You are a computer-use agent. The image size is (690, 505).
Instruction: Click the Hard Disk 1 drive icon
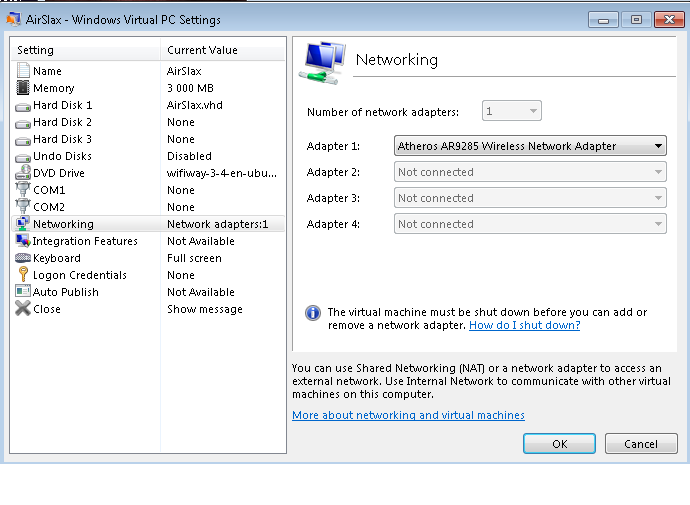coord(23,106)
